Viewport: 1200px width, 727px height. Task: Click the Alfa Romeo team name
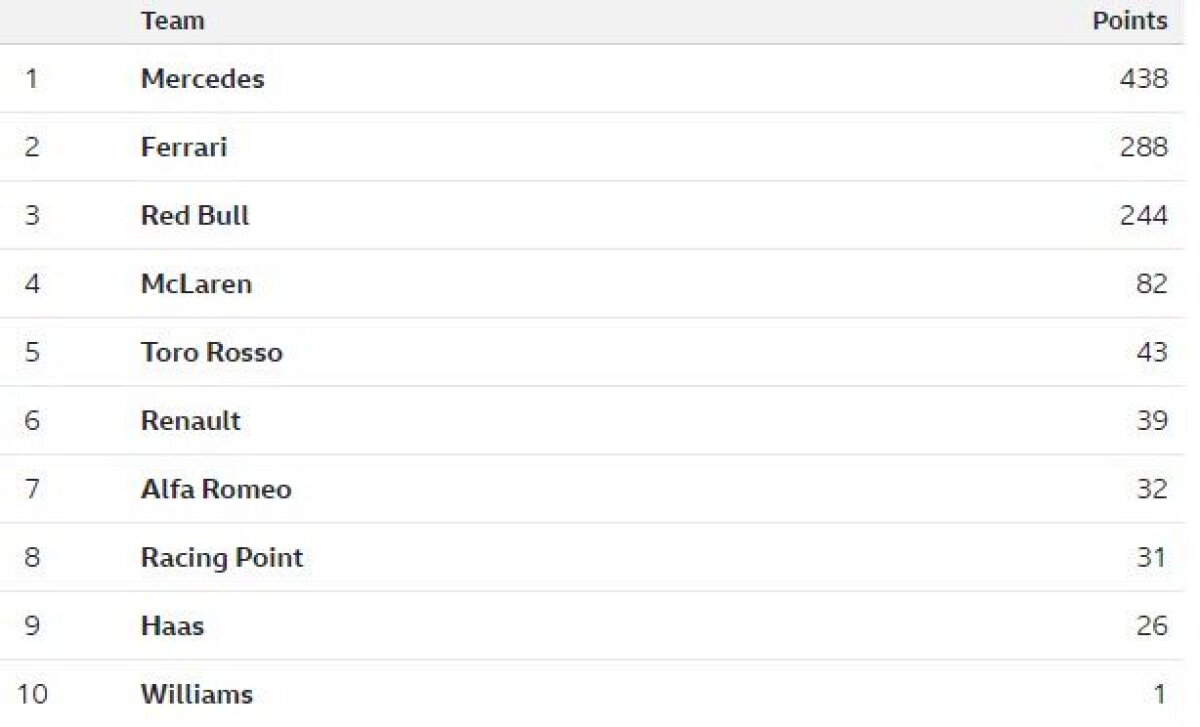tap(216, 489)
